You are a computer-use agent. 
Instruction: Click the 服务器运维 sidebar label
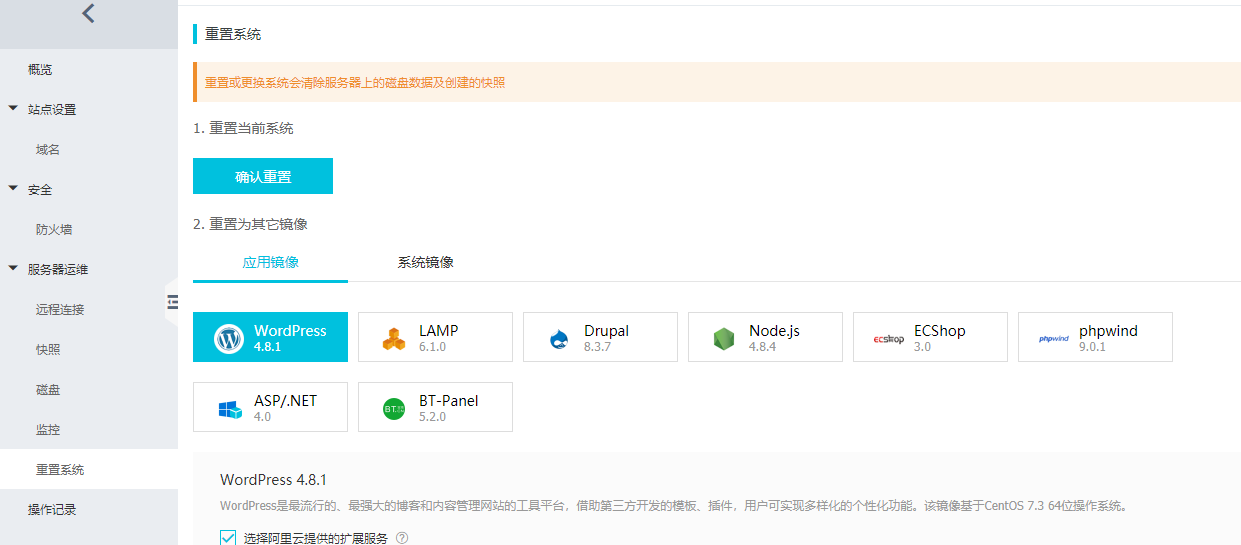58,270
